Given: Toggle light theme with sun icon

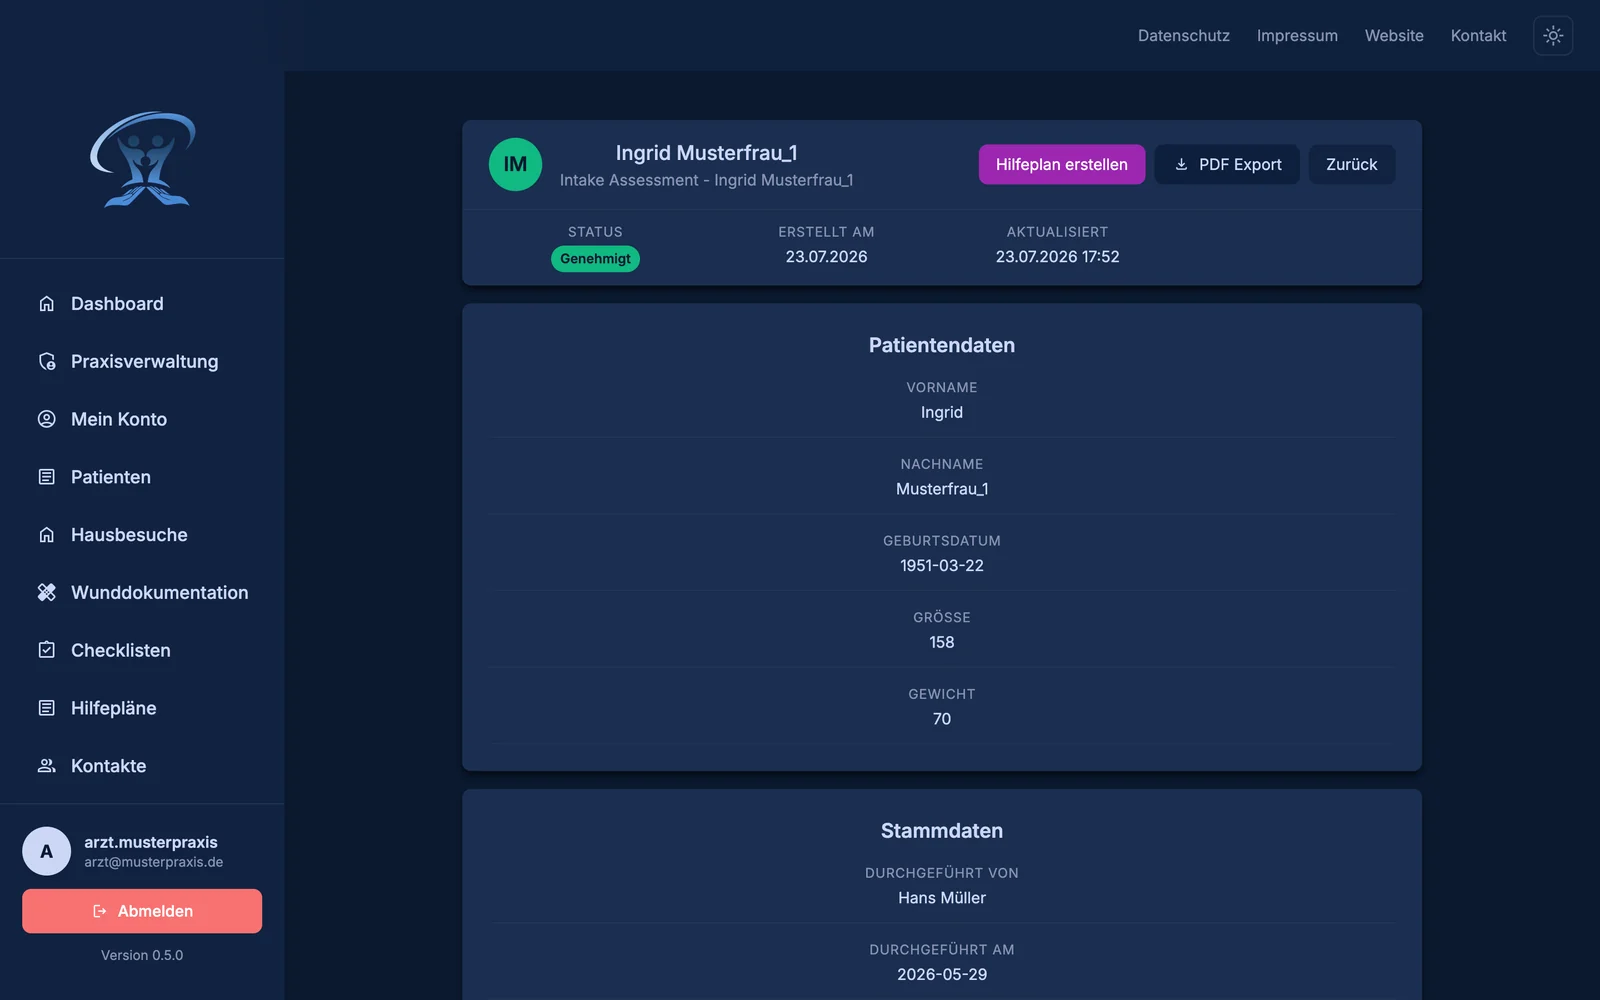Looking at the screenshot, I should 1553,35.
